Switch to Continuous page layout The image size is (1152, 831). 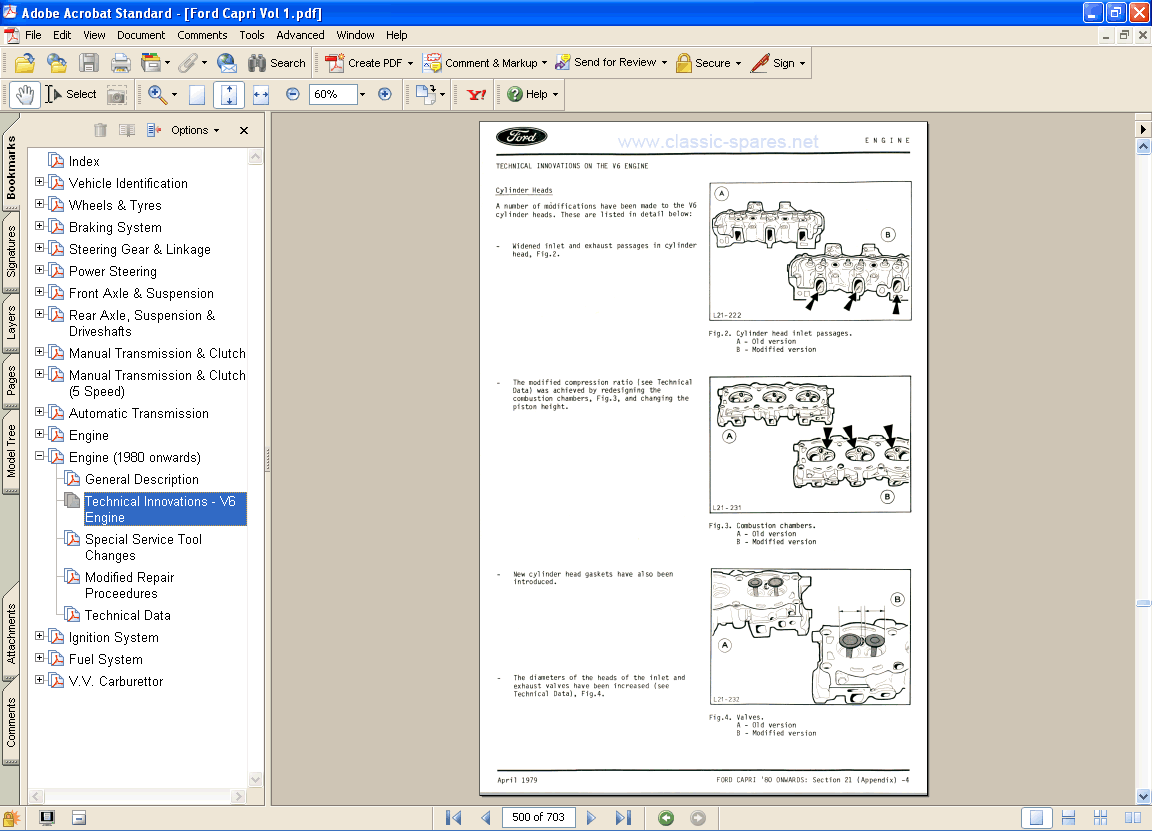coord(1068,817)
